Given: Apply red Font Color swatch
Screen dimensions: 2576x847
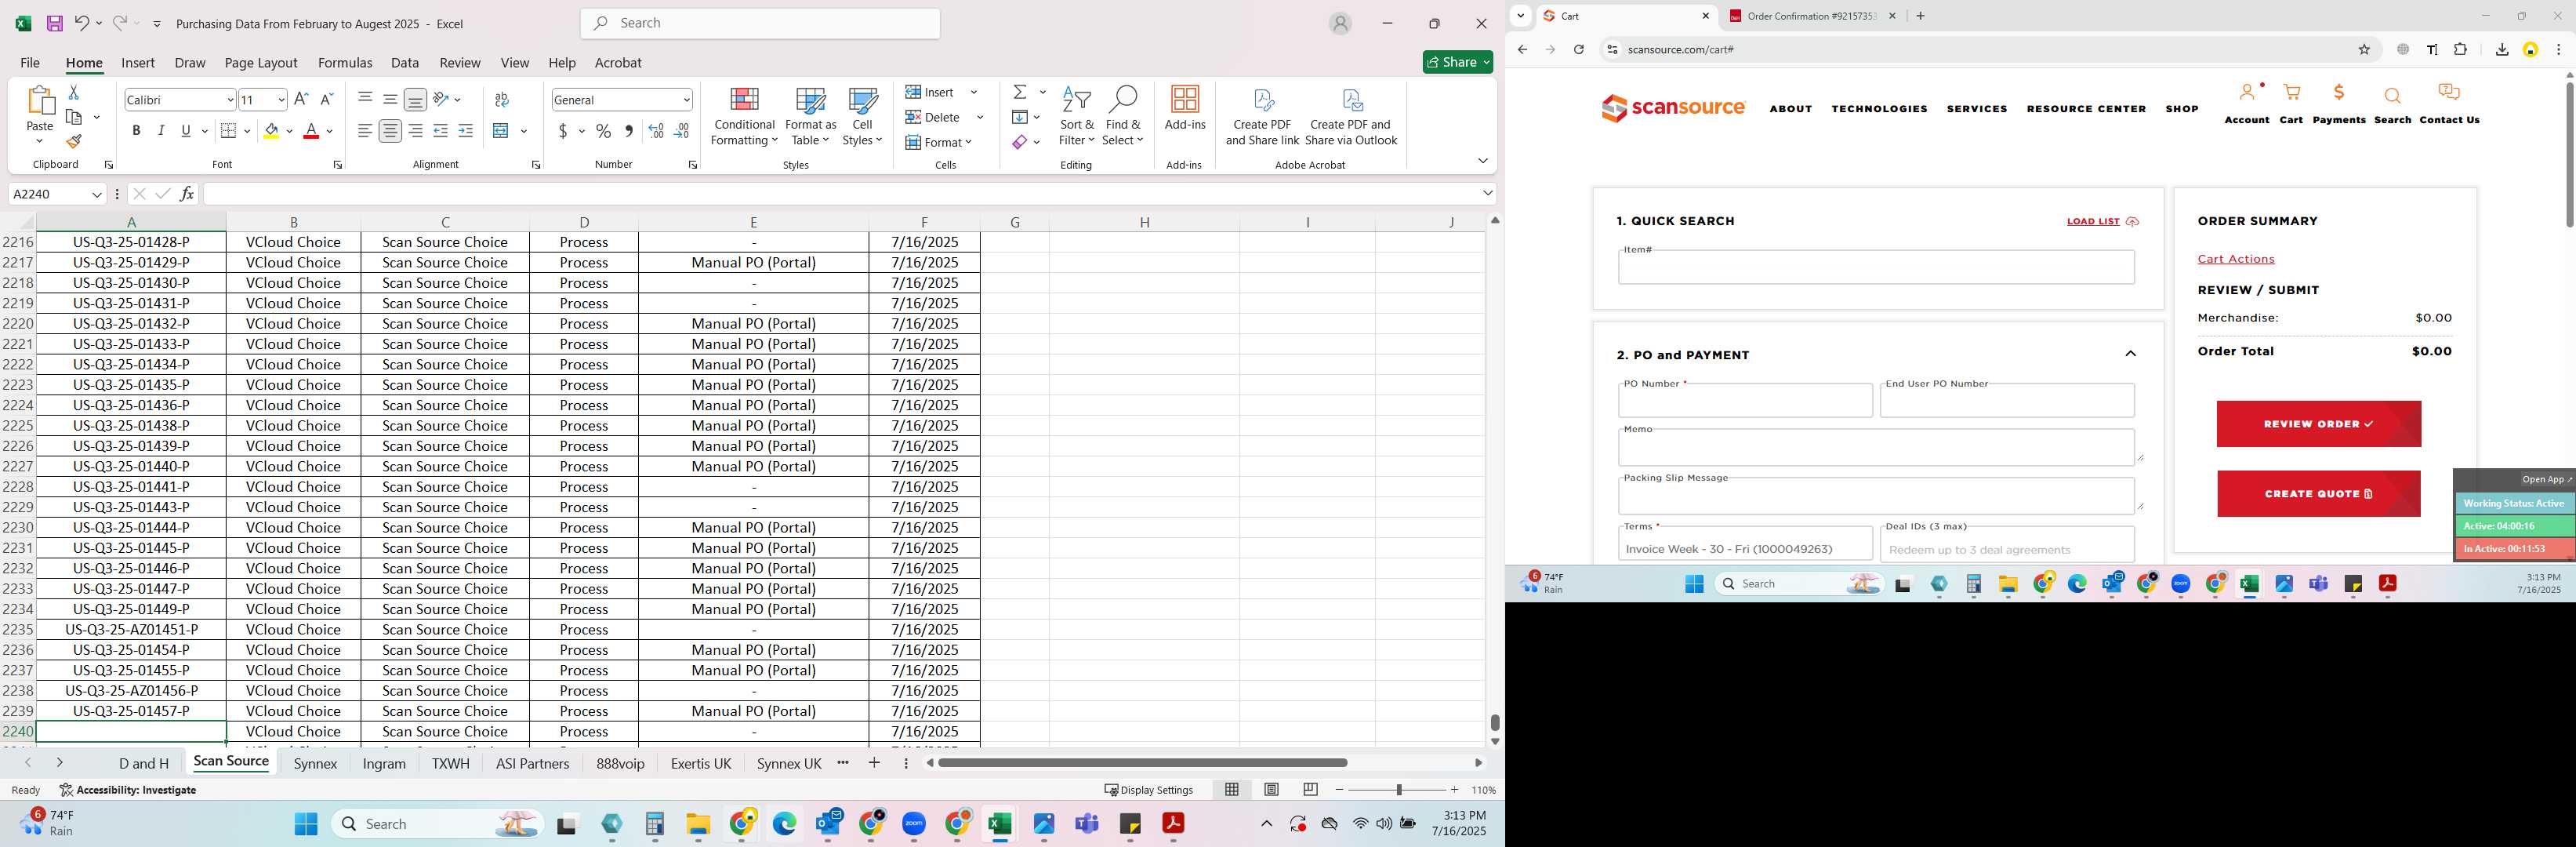Looking at the screenshot, I should [311, 131].
